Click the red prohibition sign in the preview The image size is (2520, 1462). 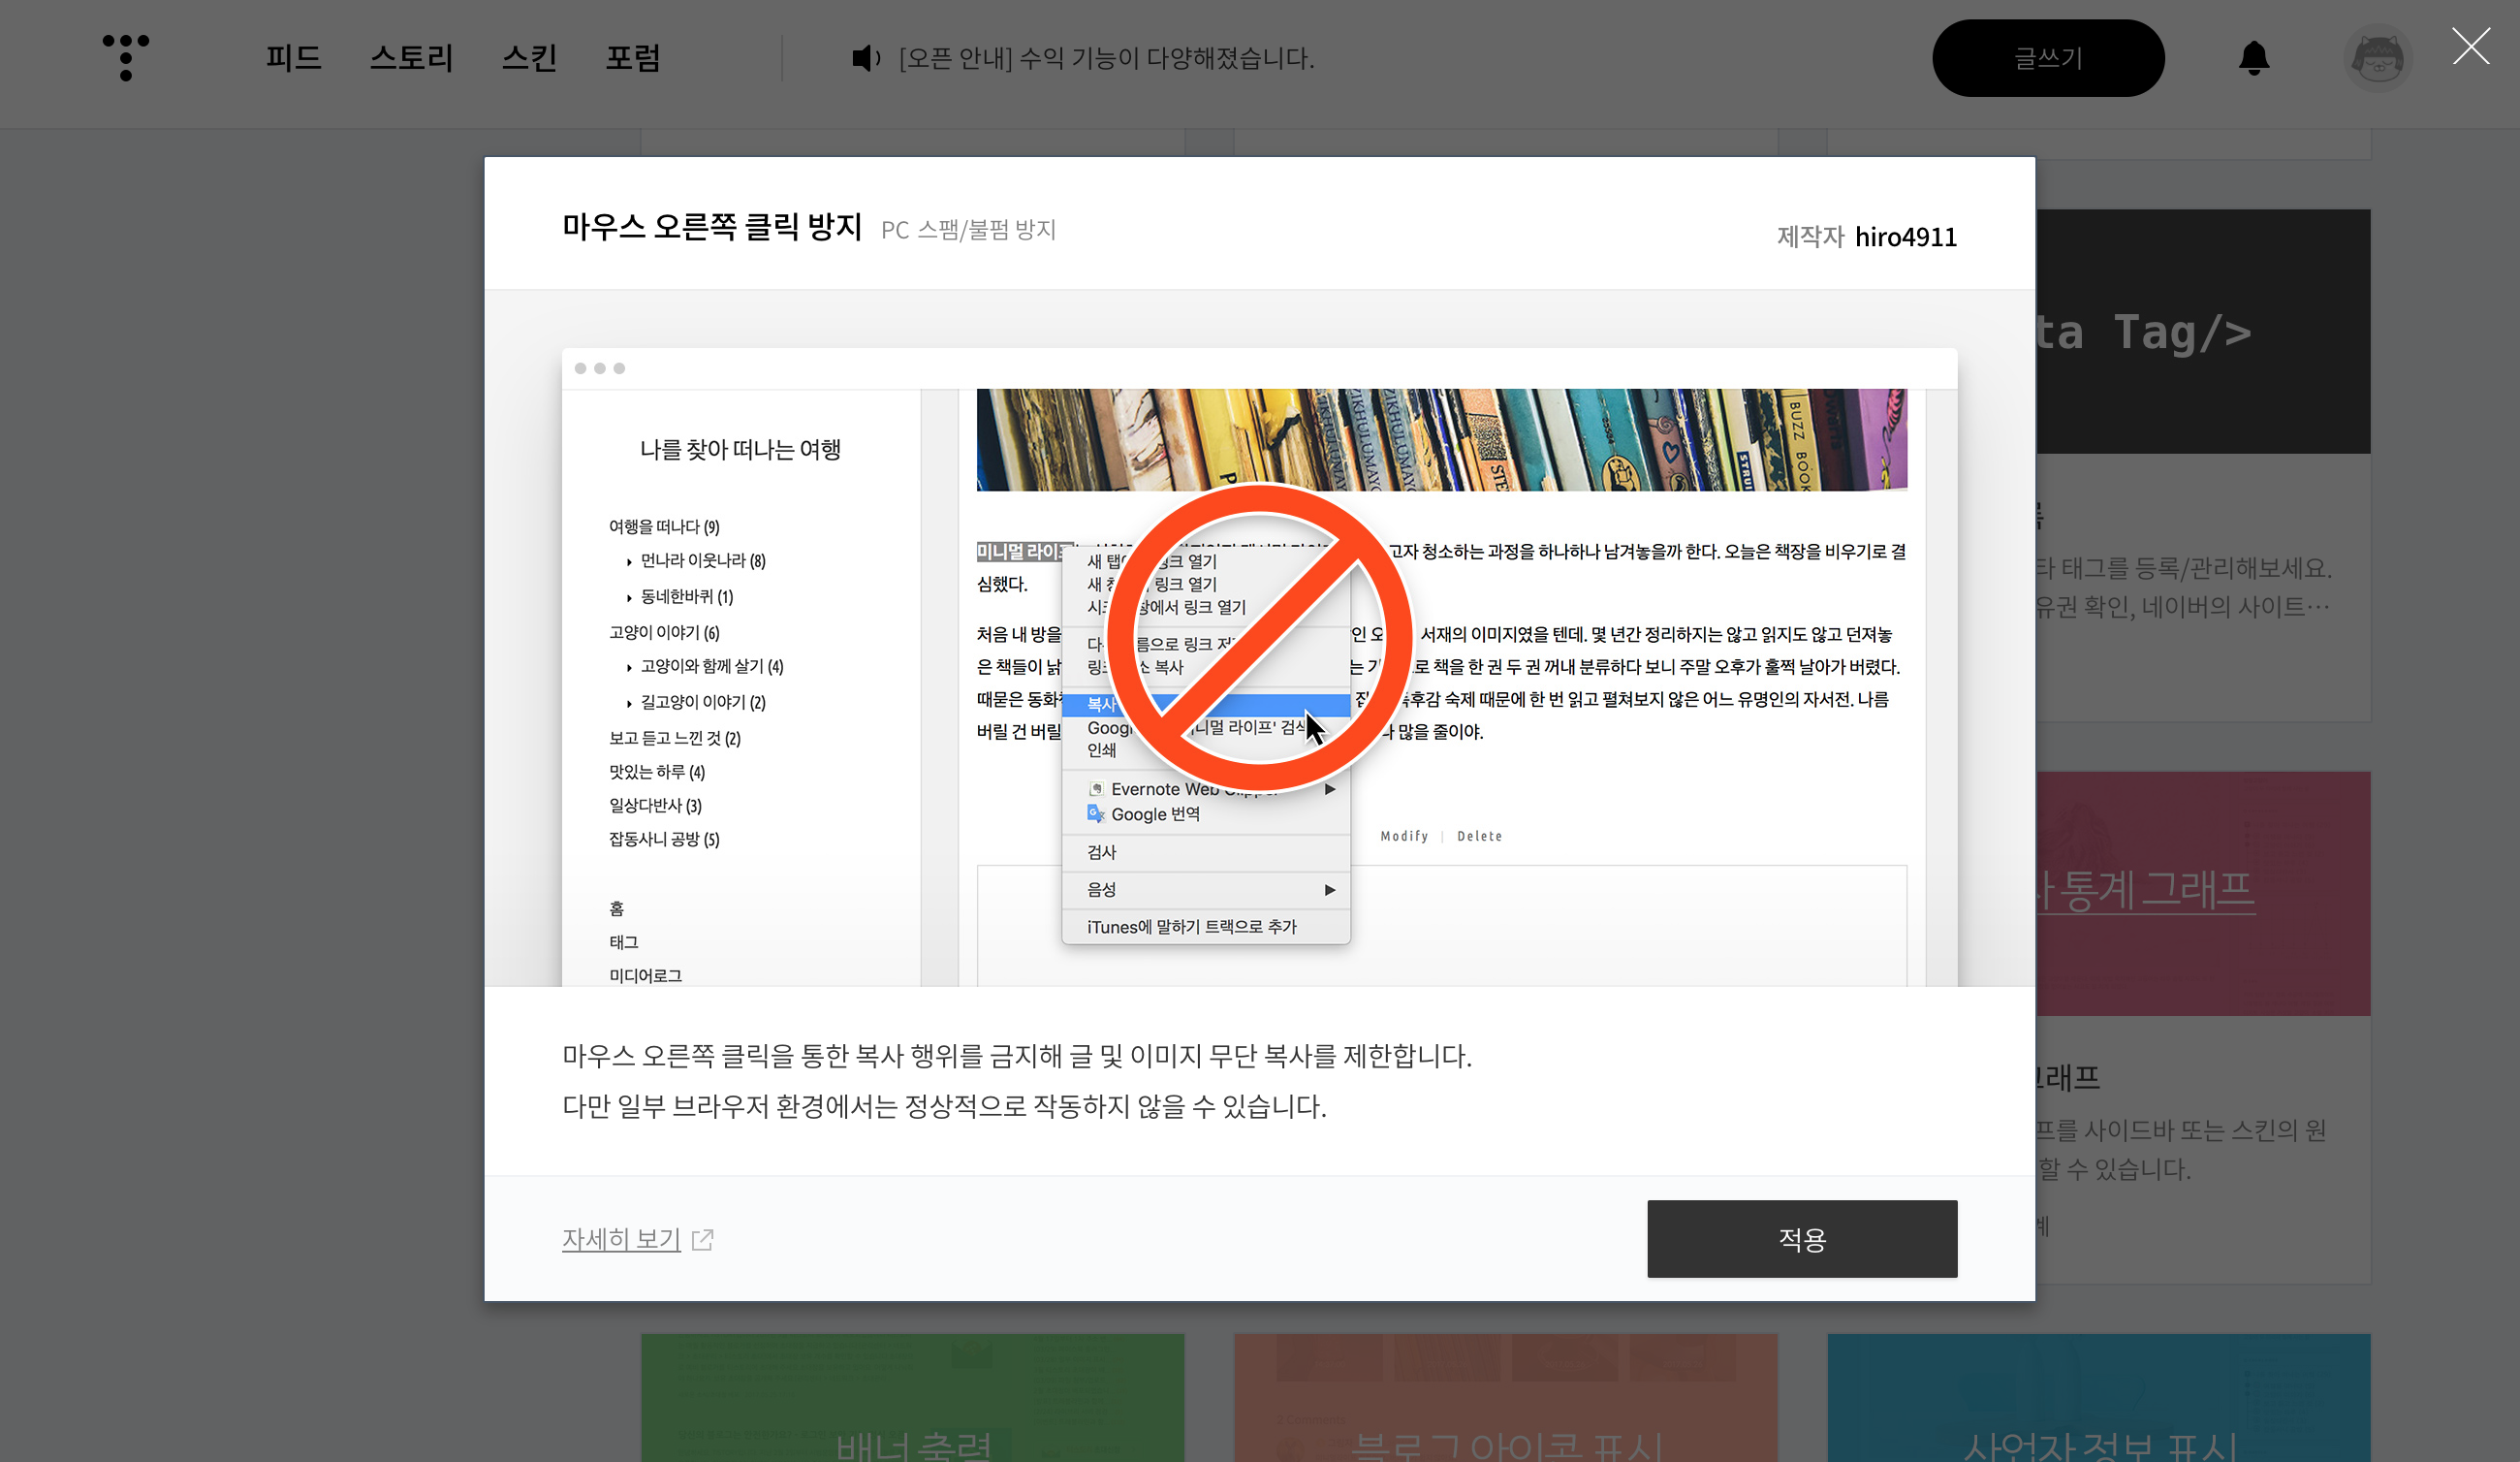click(x=1260, y=637)
